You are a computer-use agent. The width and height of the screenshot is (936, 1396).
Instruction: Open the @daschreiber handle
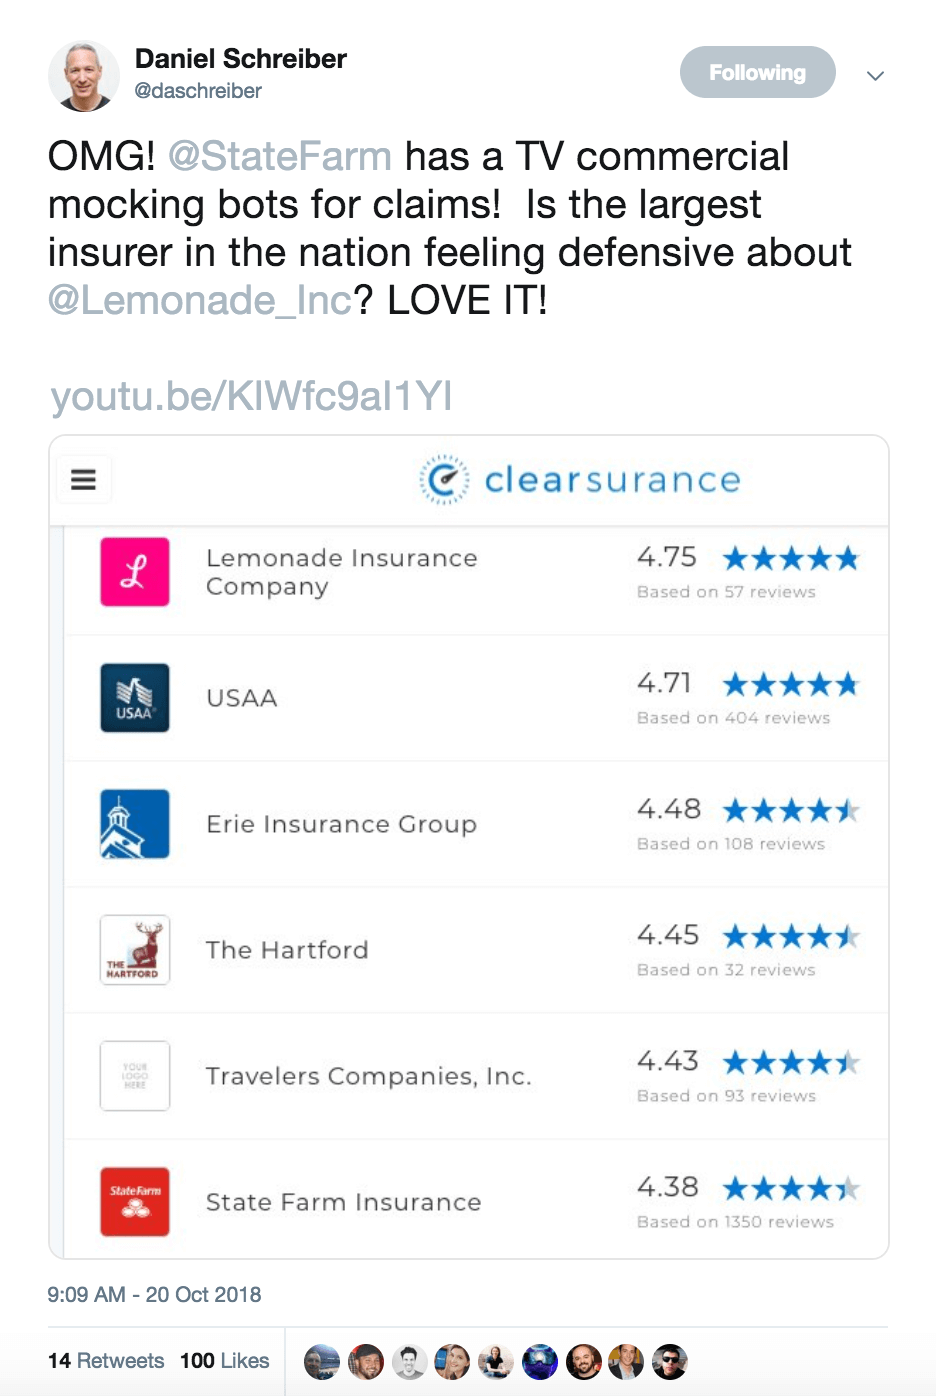pyautogui.click(x=198, y=91)
